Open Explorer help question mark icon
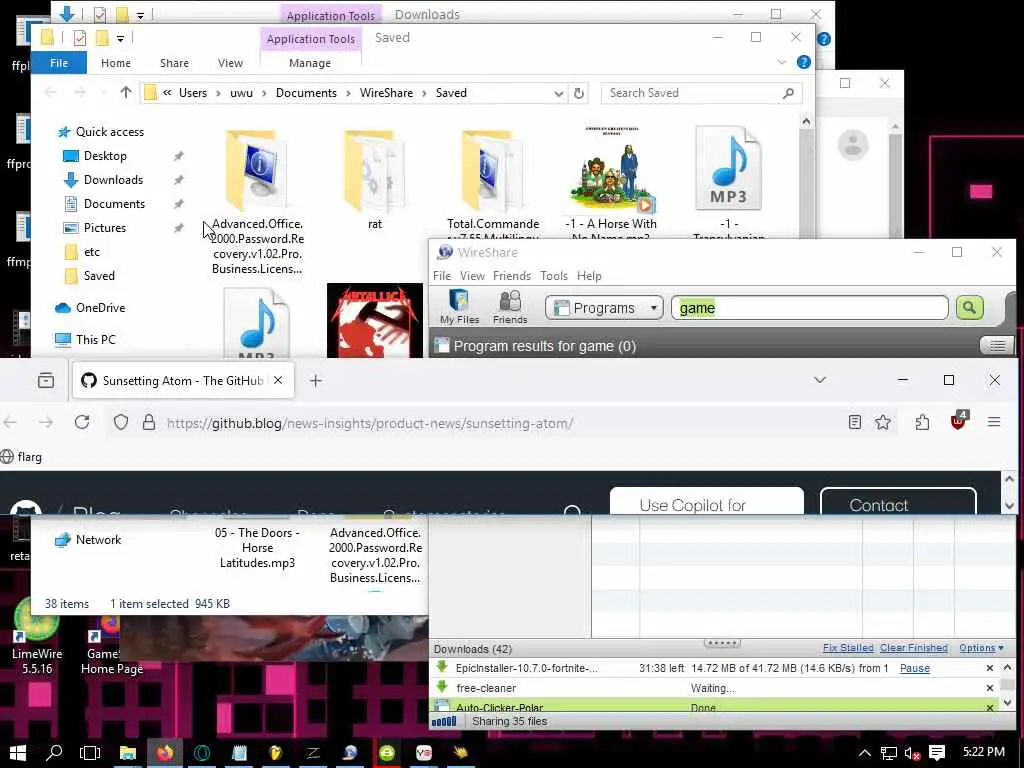 [x=803, y=62]
